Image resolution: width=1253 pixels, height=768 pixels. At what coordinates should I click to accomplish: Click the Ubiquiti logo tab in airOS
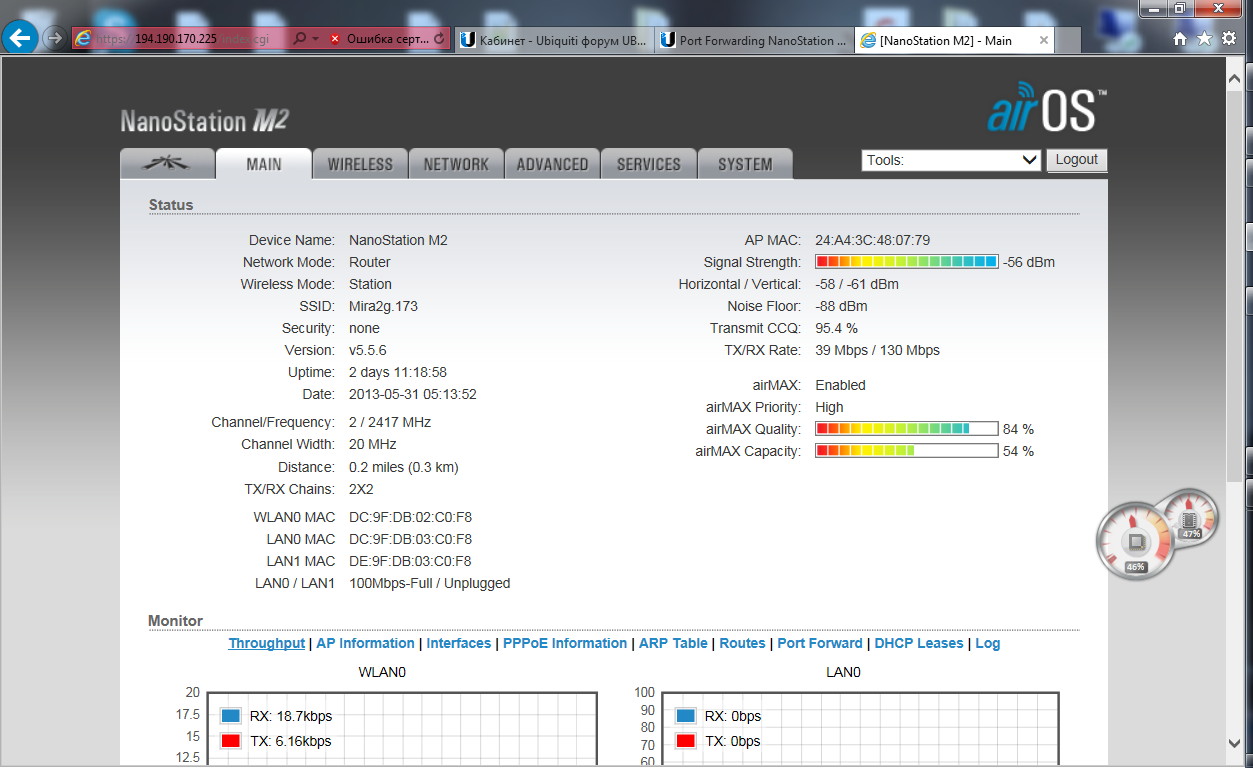tap(167, 164)
